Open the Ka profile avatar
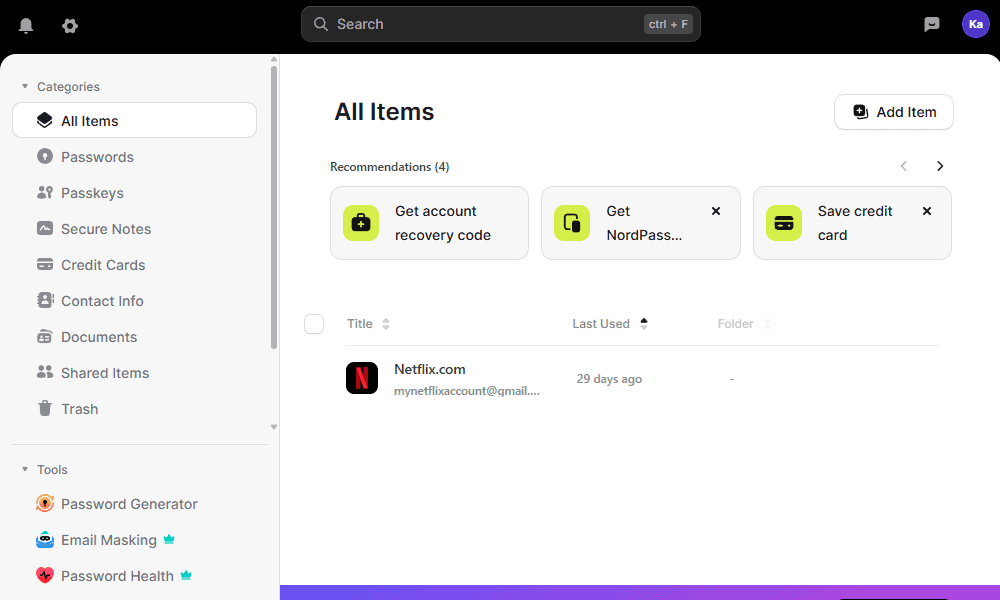The image size is (1000, 600). [x=975, y=24]
